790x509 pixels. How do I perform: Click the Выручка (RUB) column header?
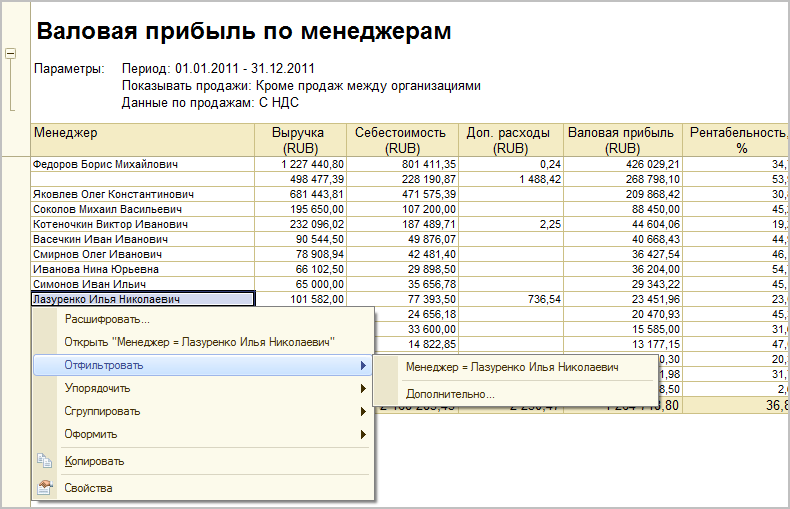click(x=301, y=140)
